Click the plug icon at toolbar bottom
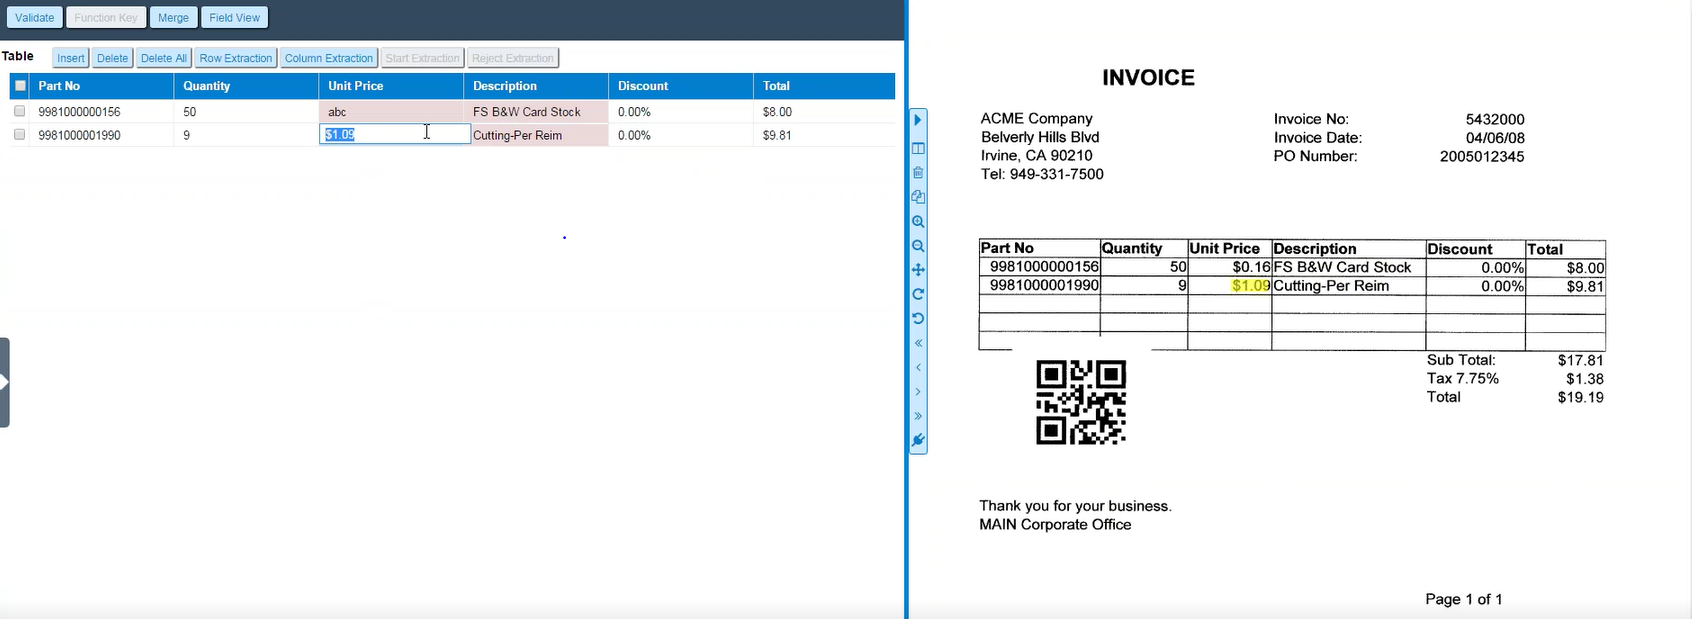 918,440
